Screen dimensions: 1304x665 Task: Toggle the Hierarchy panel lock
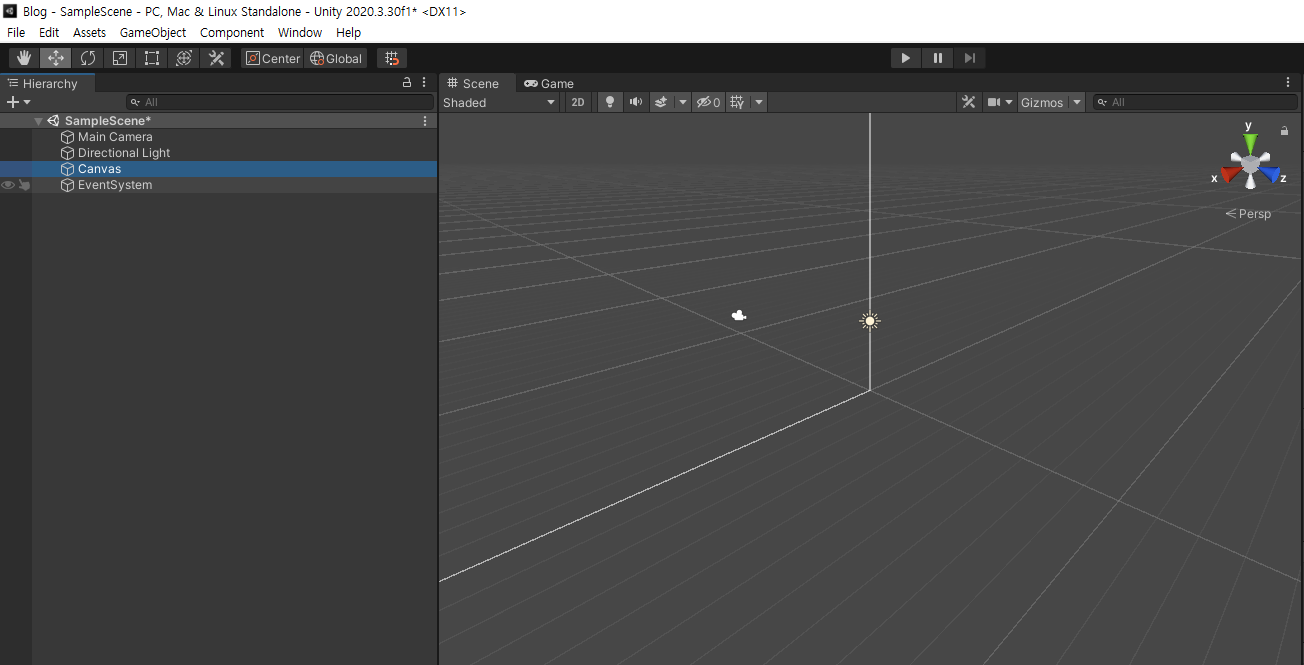tap(406, 83)
